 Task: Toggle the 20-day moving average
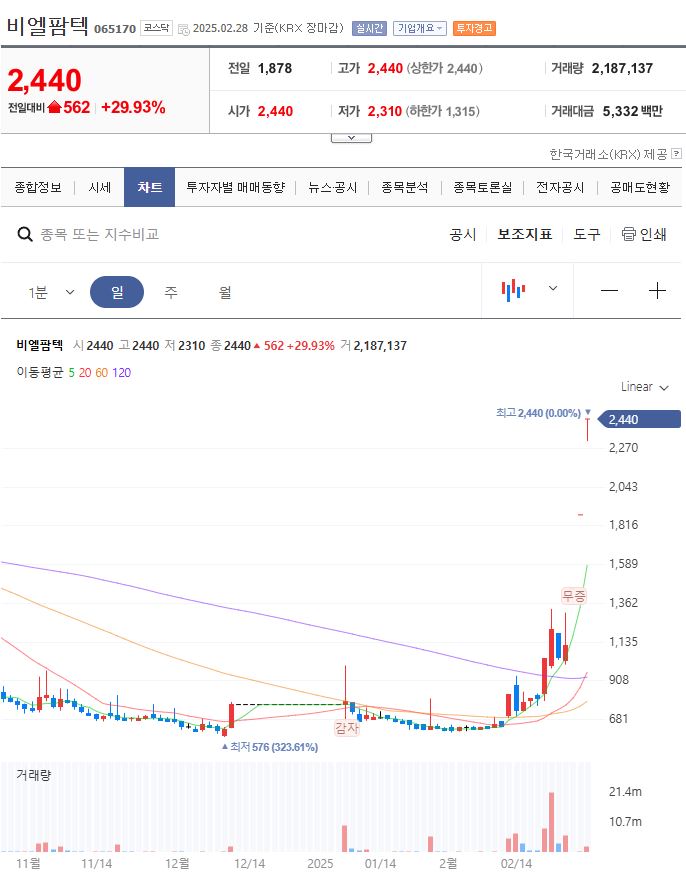[85, 373]
